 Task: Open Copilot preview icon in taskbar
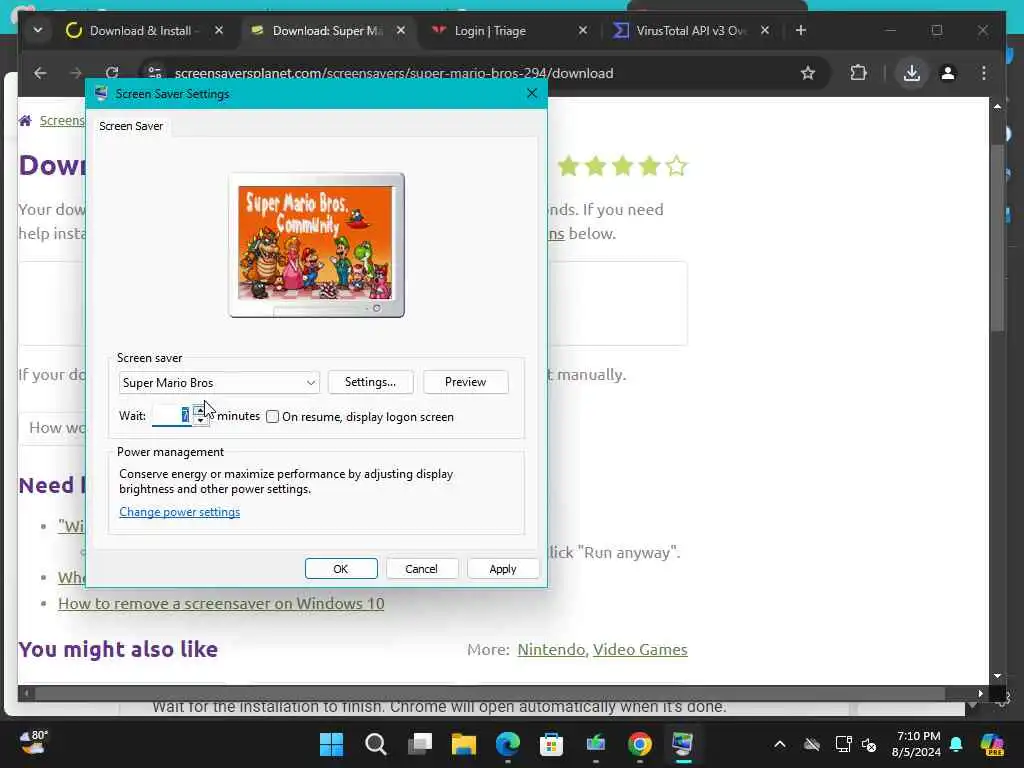pyautogui.click(x=991, y=744)
